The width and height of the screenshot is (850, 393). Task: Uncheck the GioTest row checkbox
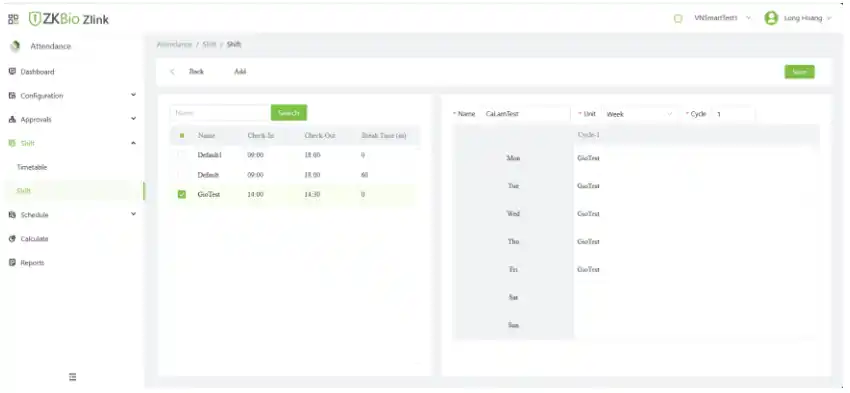(182, 195)
